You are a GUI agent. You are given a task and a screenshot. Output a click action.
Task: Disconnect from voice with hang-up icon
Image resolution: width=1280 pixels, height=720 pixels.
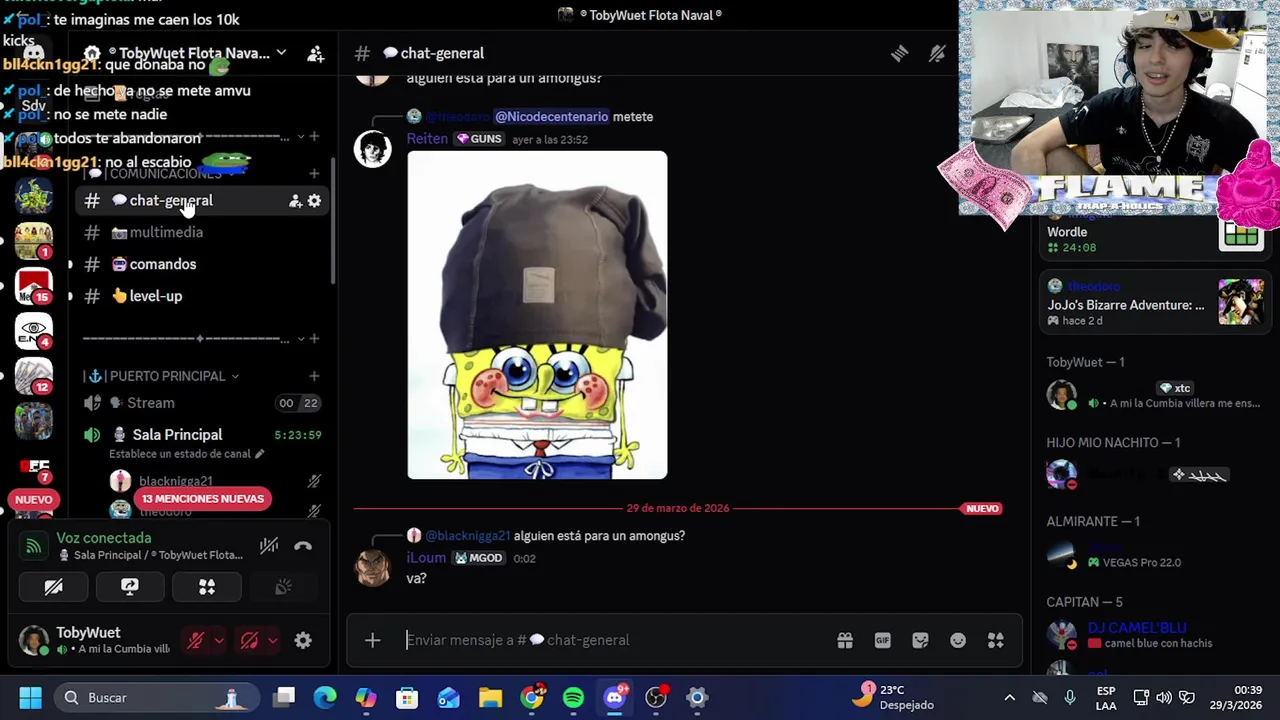[x=303, y=546]
